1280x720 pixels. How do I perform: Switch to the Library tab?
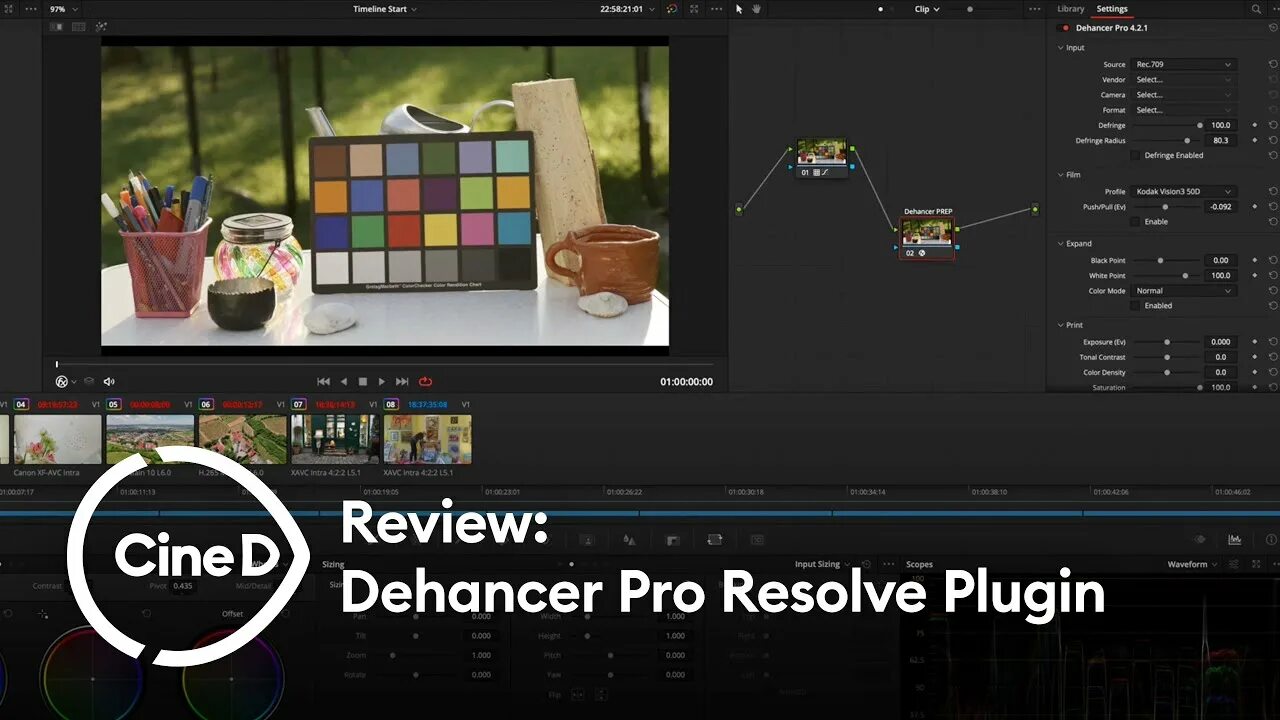(x=1071, y=9)
